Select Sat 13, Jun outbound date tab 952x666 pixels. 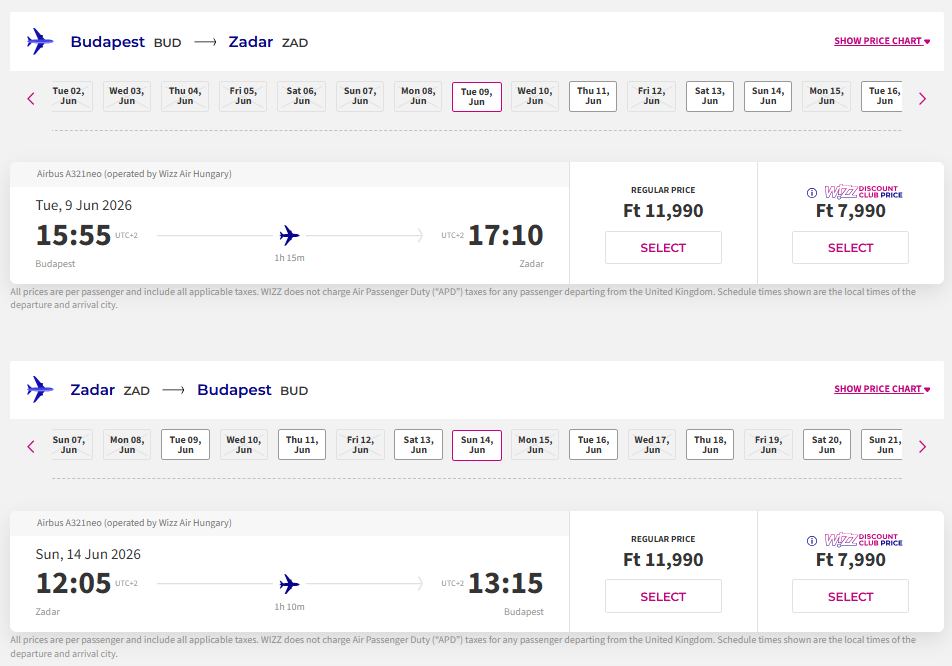coord(710,96)
